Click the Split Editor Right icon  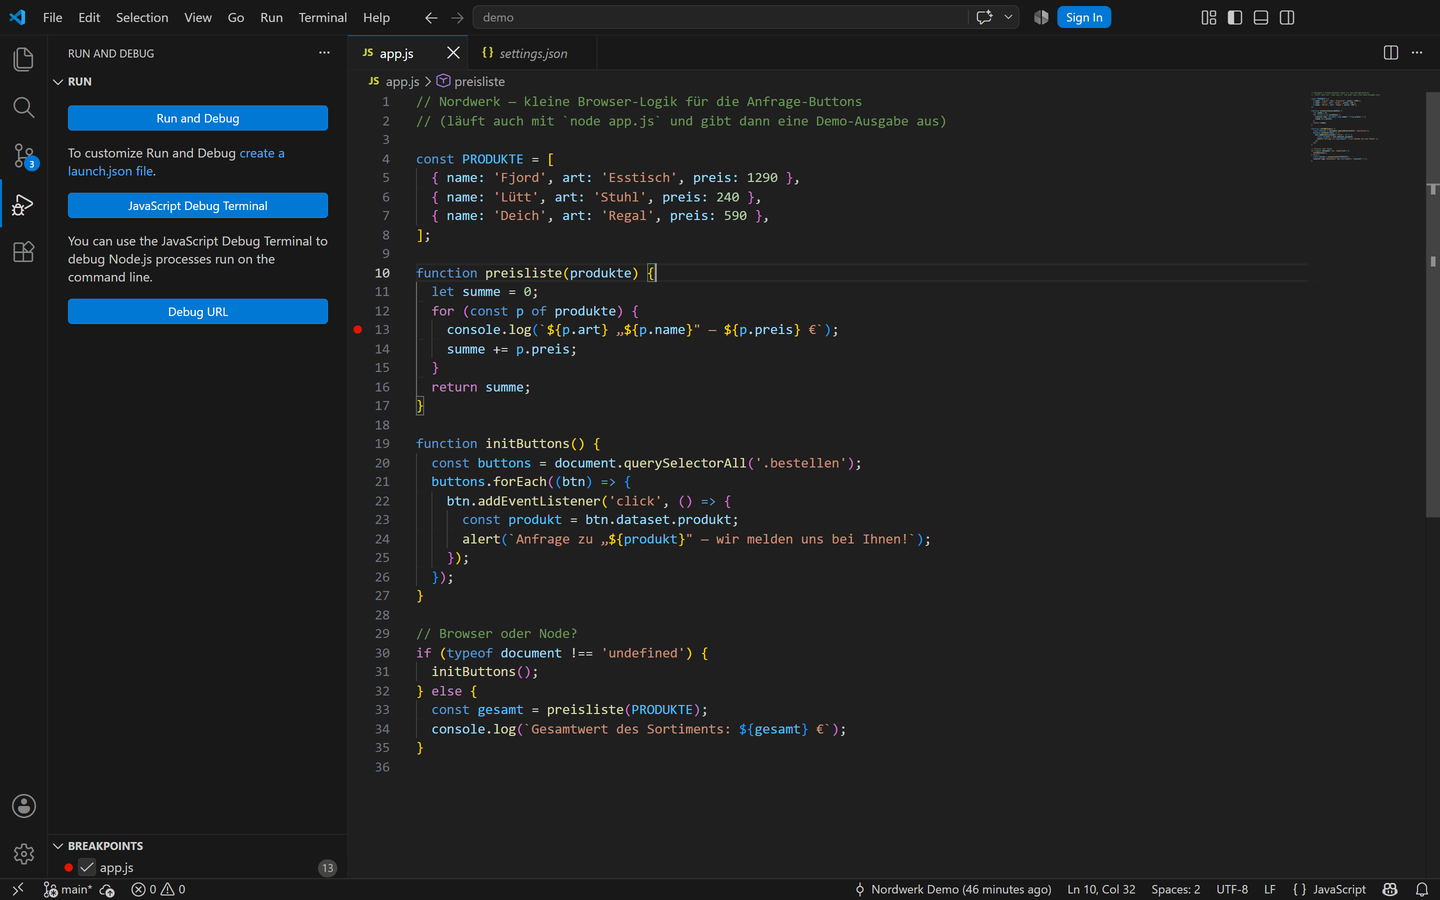pos(1391,53)
